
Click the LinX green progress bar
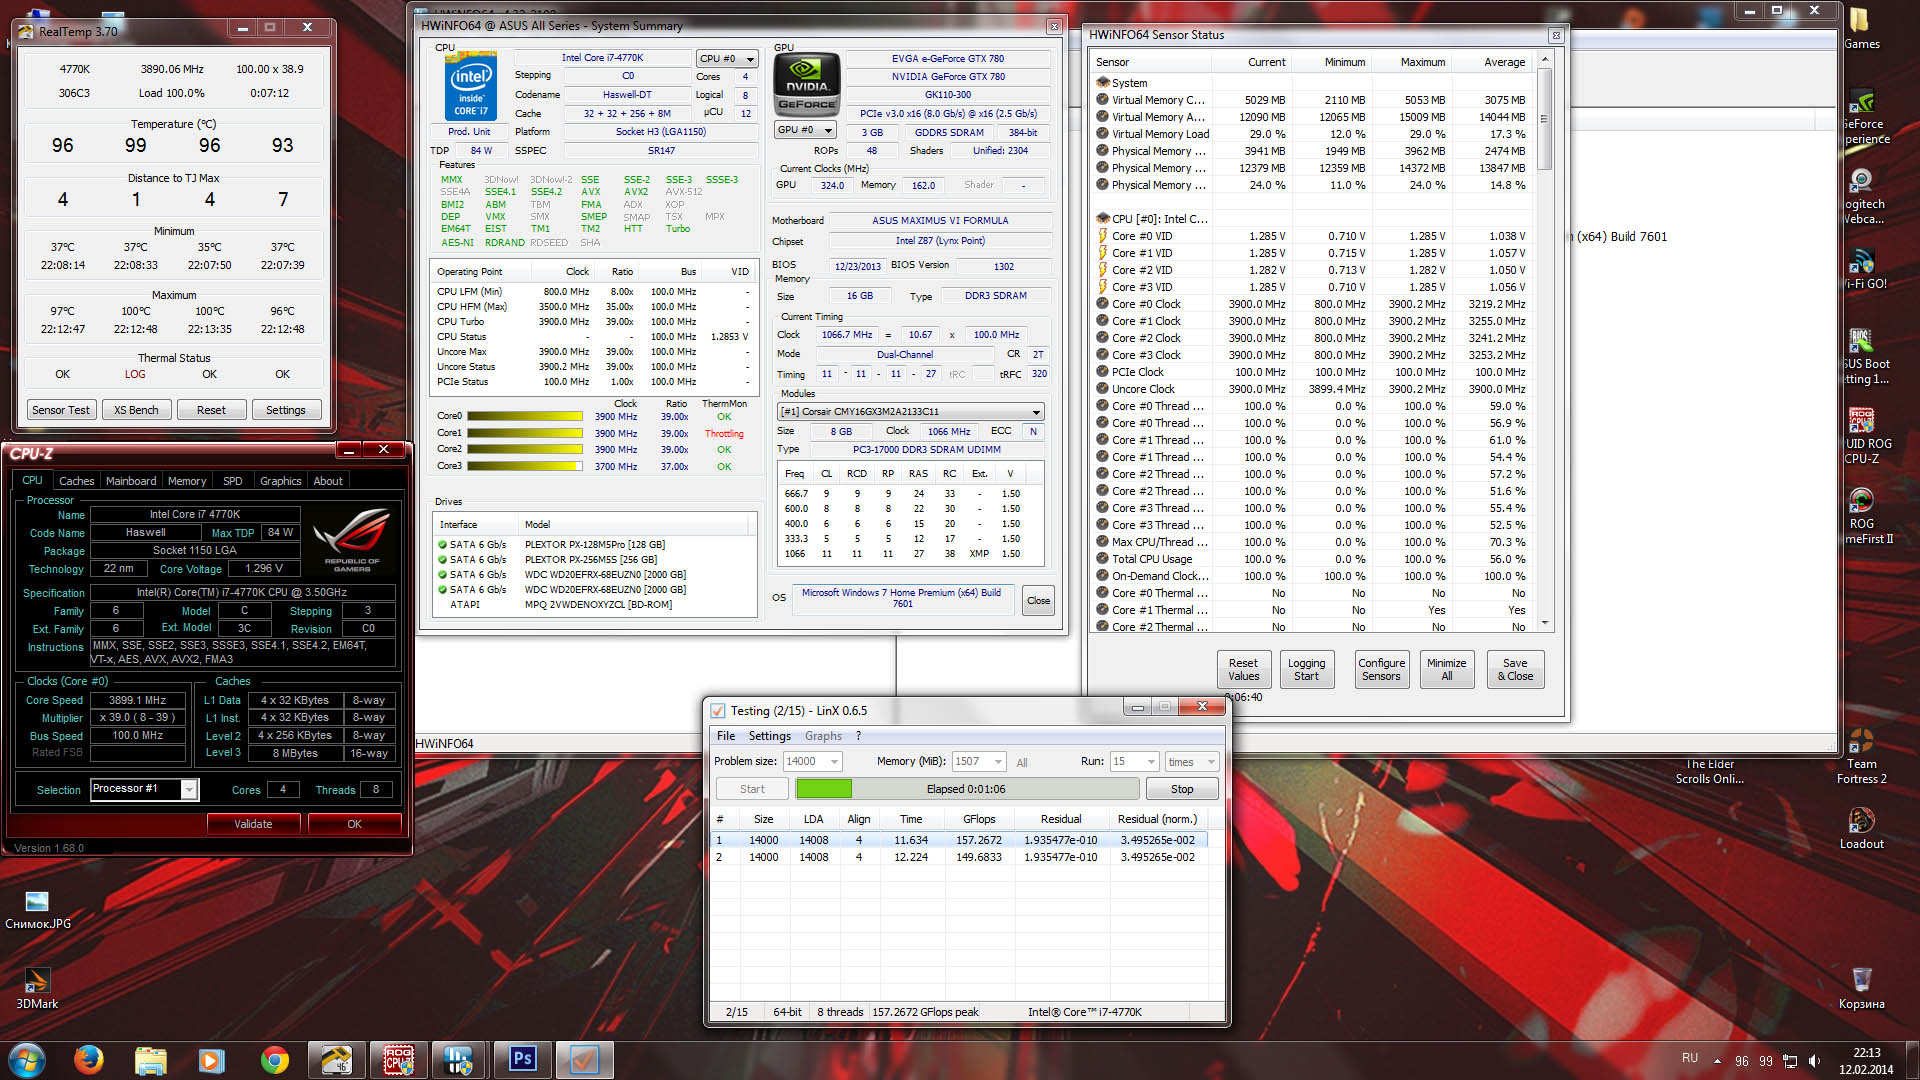pos(824,789)
